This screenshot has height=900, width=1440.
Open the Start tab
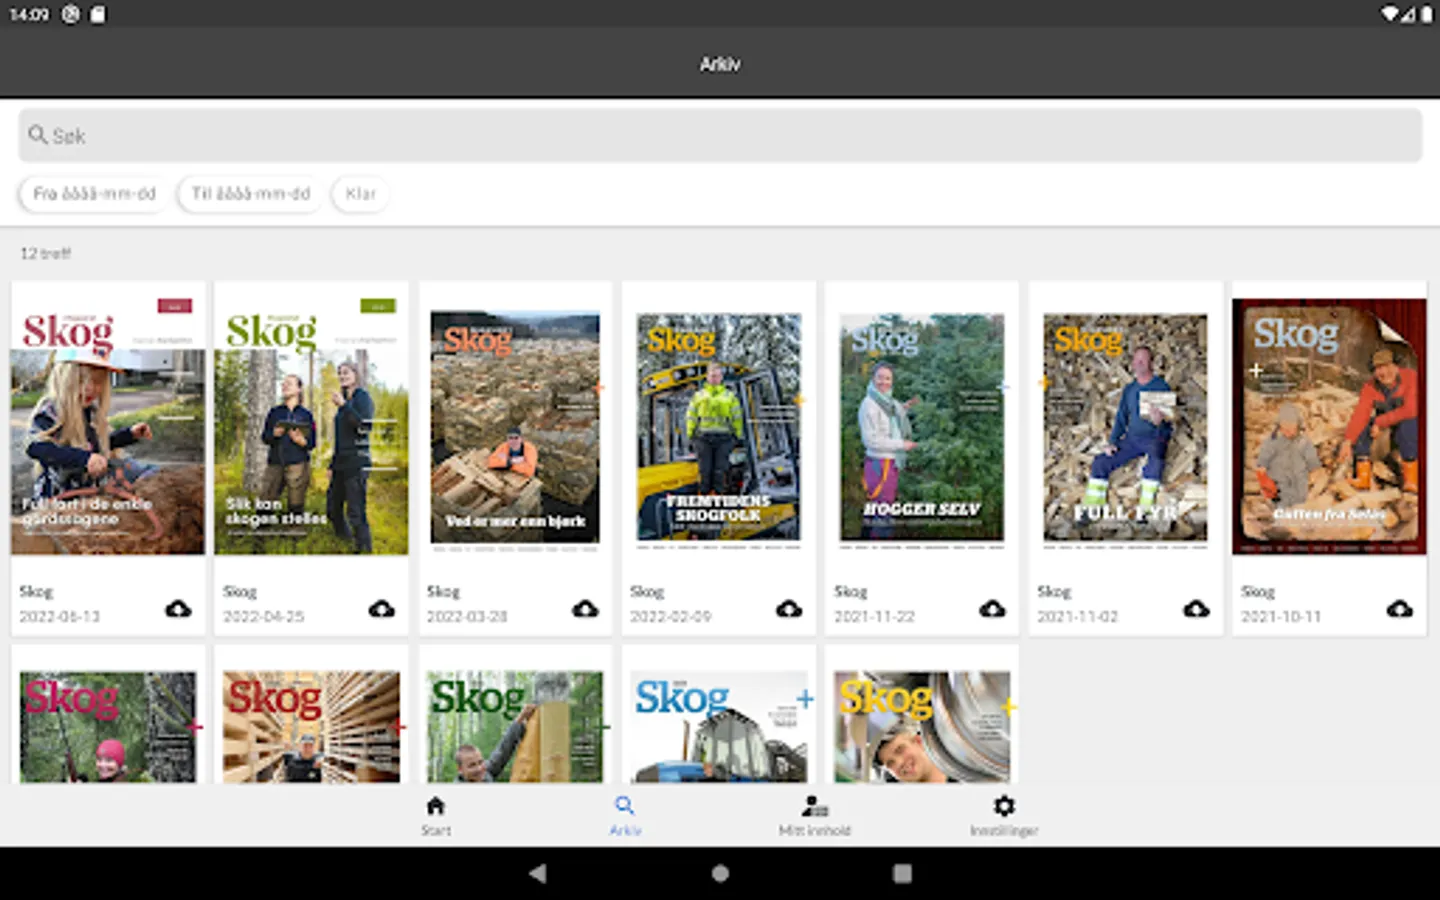pyautogui.click(x=436, y=816)
